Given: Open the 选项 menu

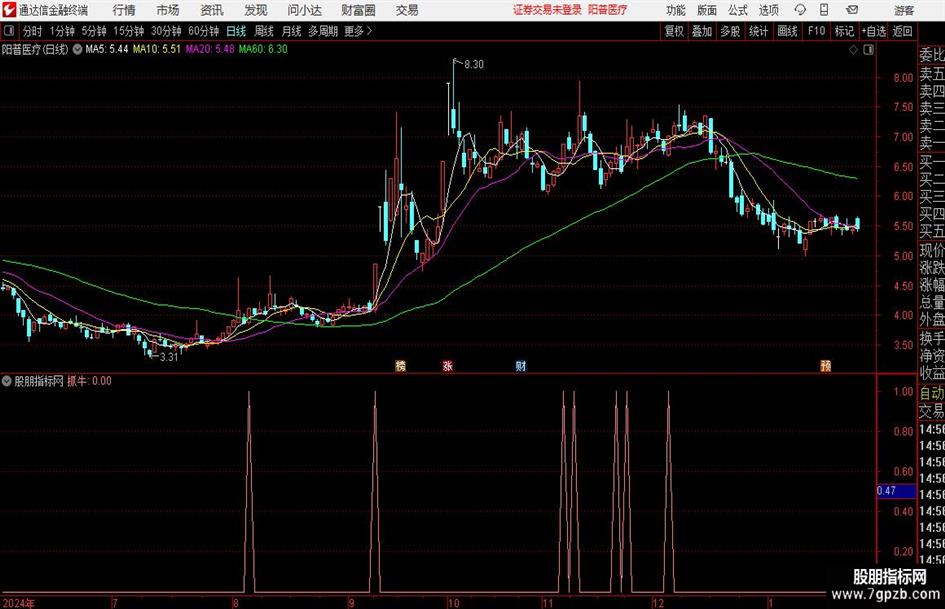Looking at the screenshot, I should point(768,10).
